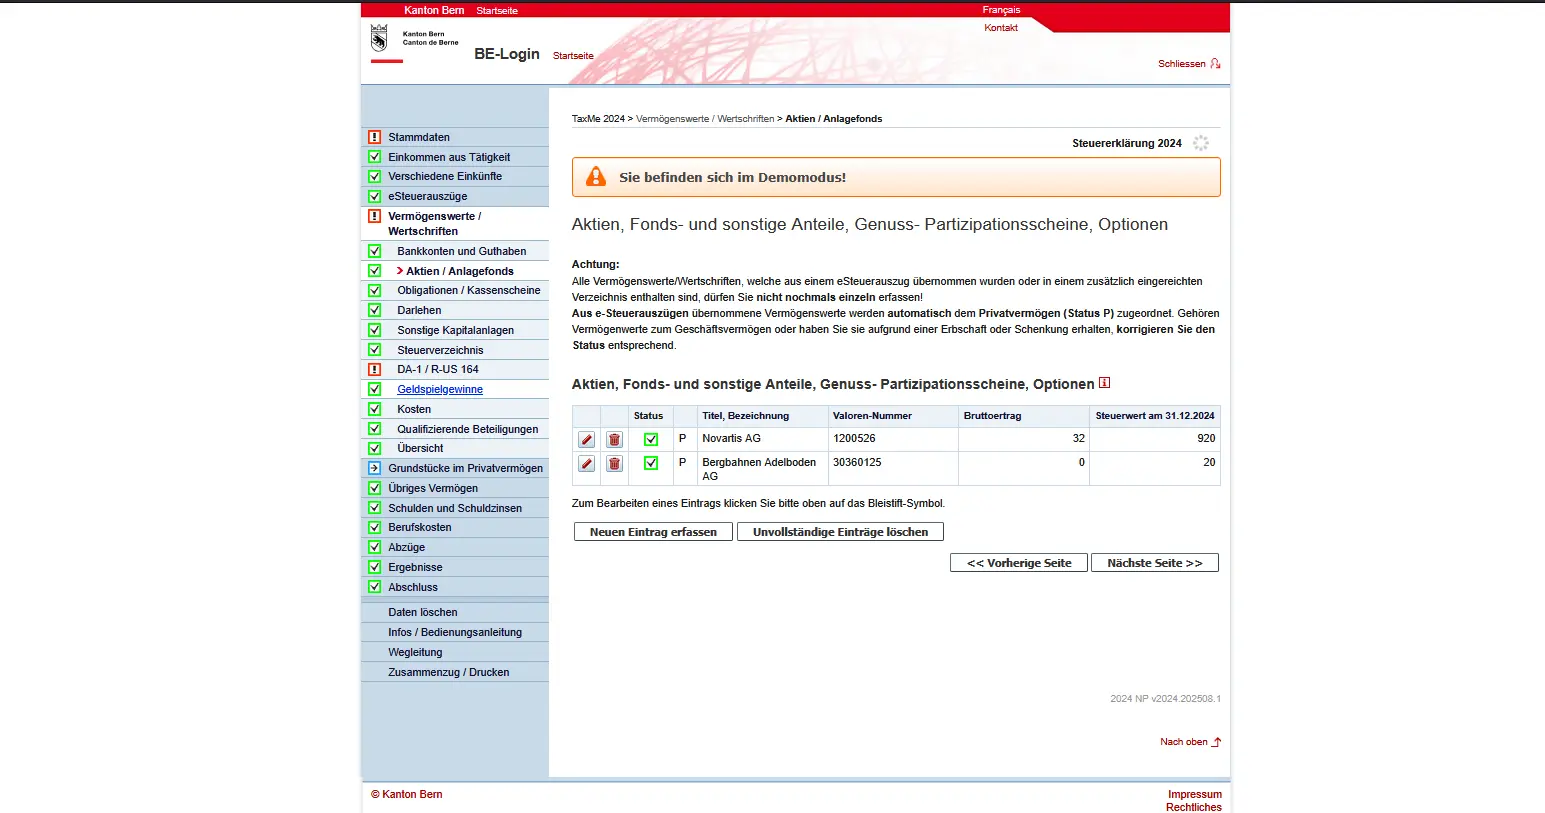1545x813 pixels.
Task: Edit the Bergbahnen Adelboden AG entry via pencil
Action: coord(587,464)
